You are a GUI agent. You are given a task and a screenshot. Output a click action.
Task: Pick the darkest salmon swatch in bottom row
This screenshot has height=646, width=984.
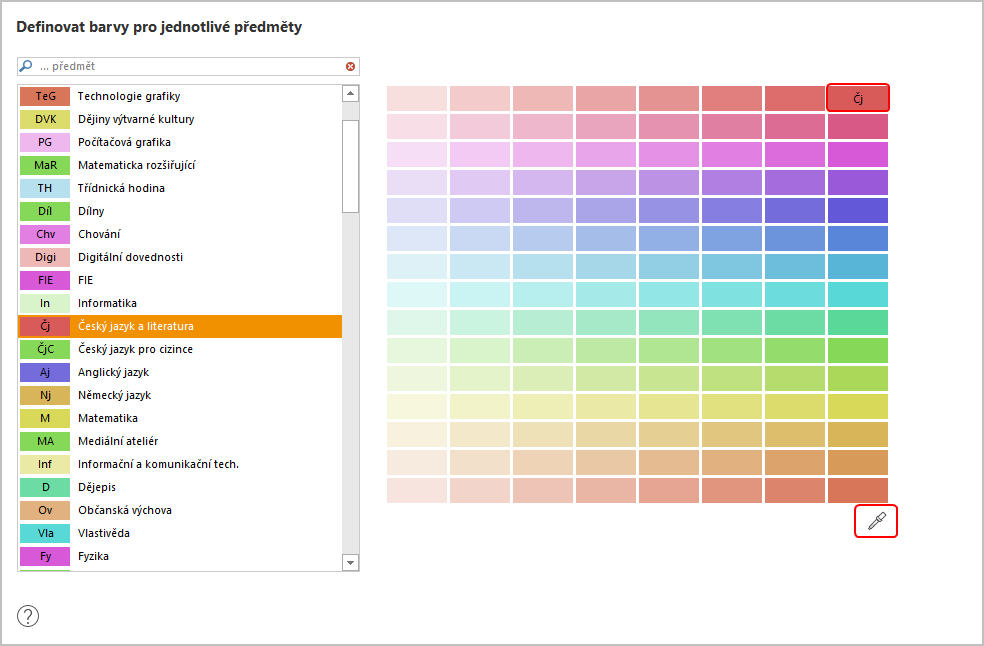coord(858,490)
